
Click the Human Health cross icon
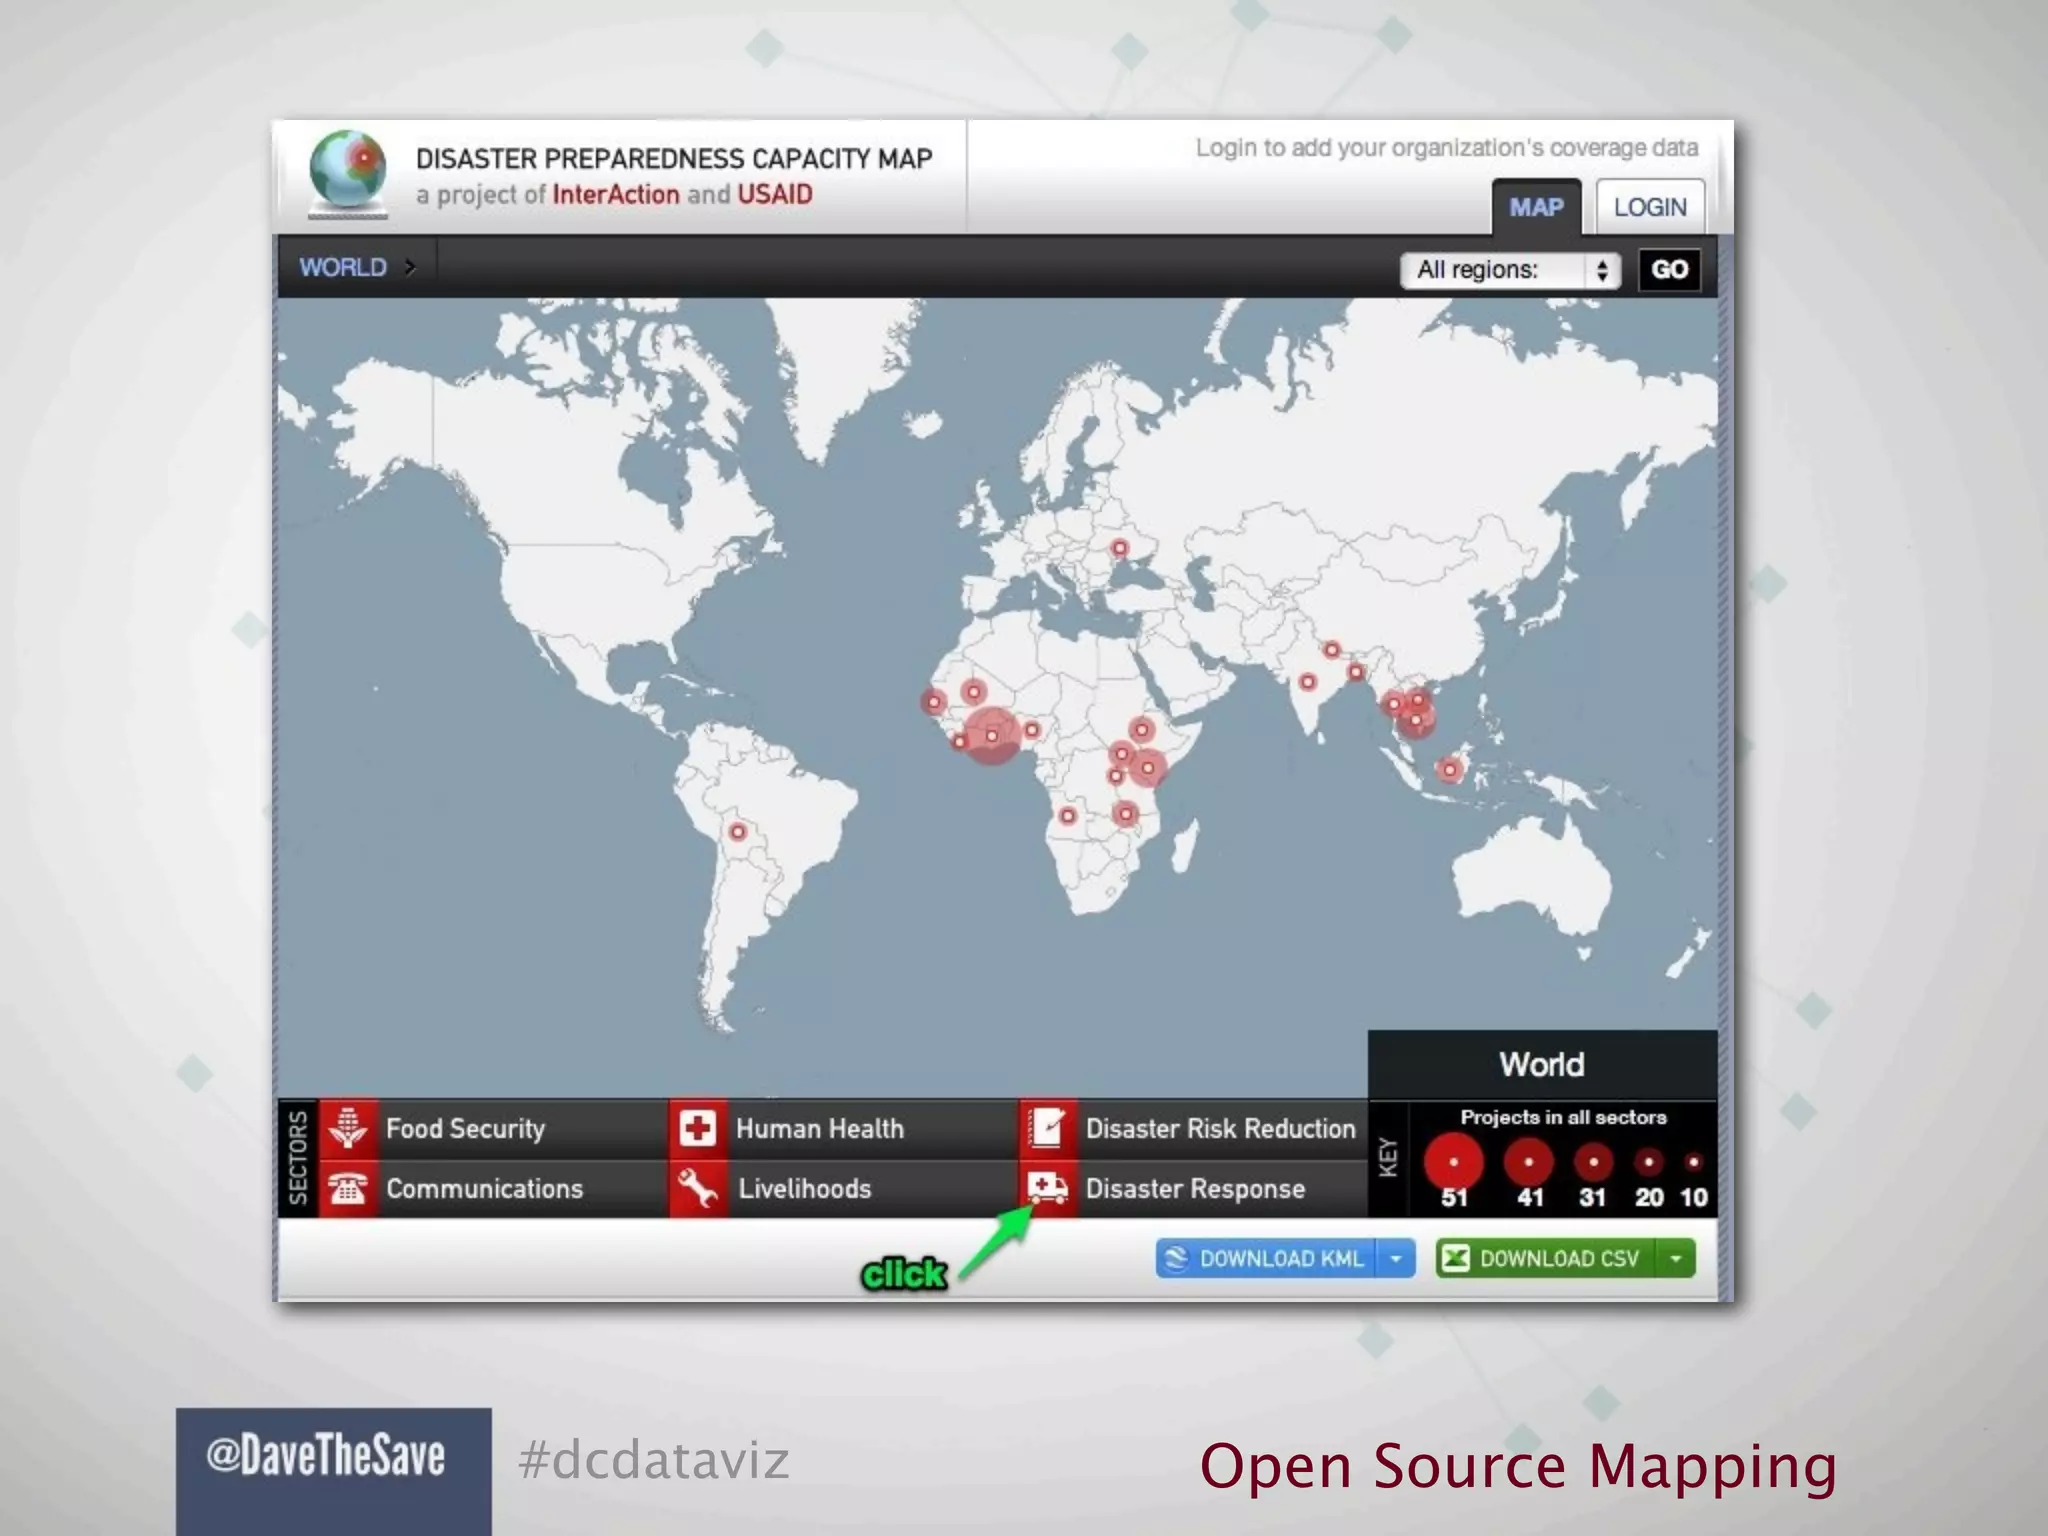pos(697,1128)
